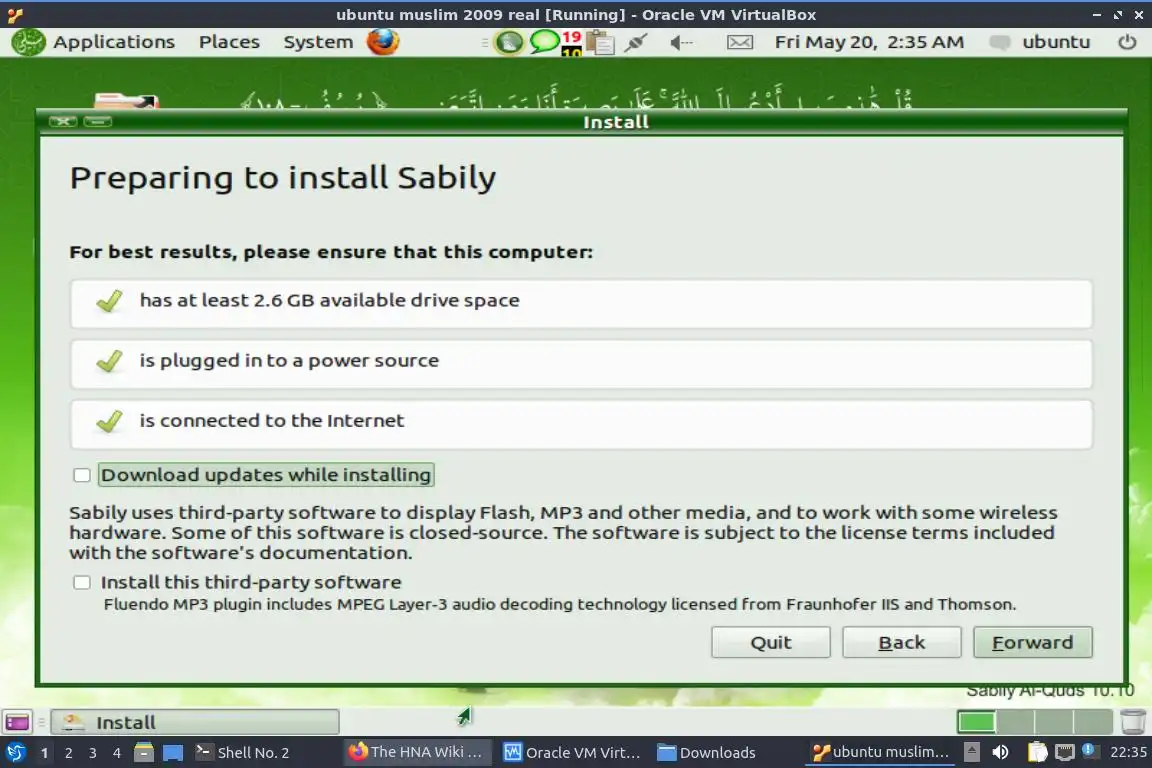Open the Places menu
This screenshot has height=768, width=1152.
(229, 42)
